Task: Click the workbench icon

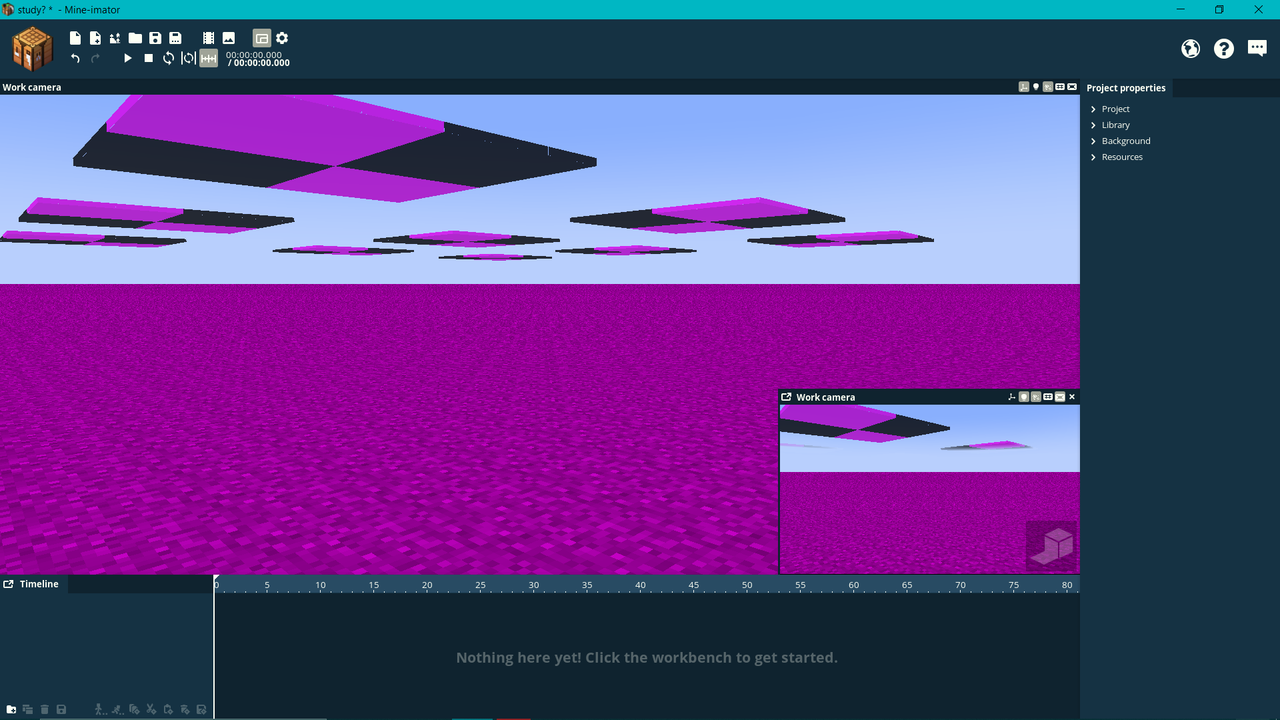Action: click(x=31, y=48)
